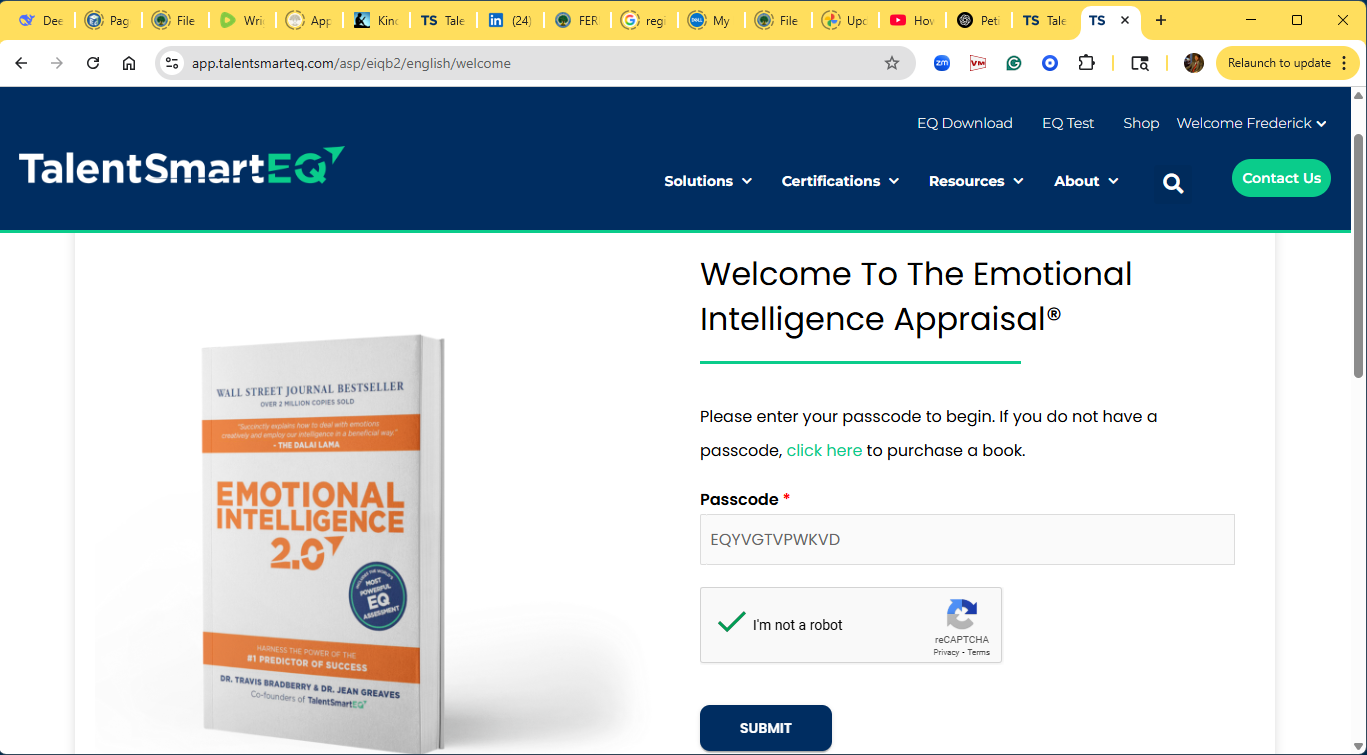Open the Zoom extension
Screen dimensions: 1367x755
pos(942,63)
